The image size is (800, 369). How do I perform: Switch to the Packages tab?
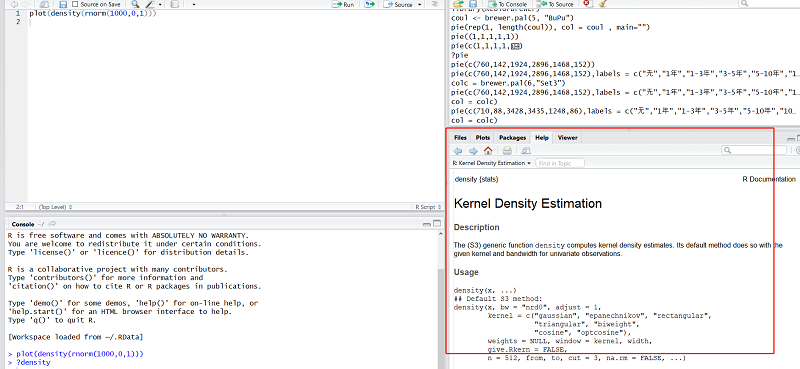[x=512, y=137]
